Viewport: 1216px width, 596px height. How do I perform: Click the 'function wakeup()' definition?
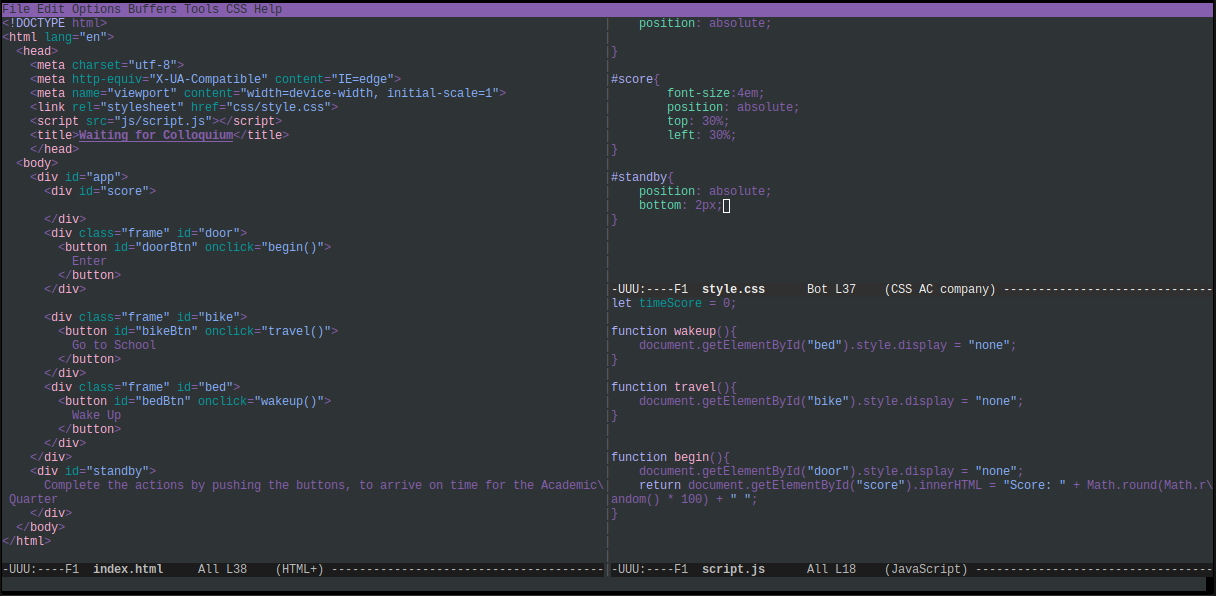674,331
